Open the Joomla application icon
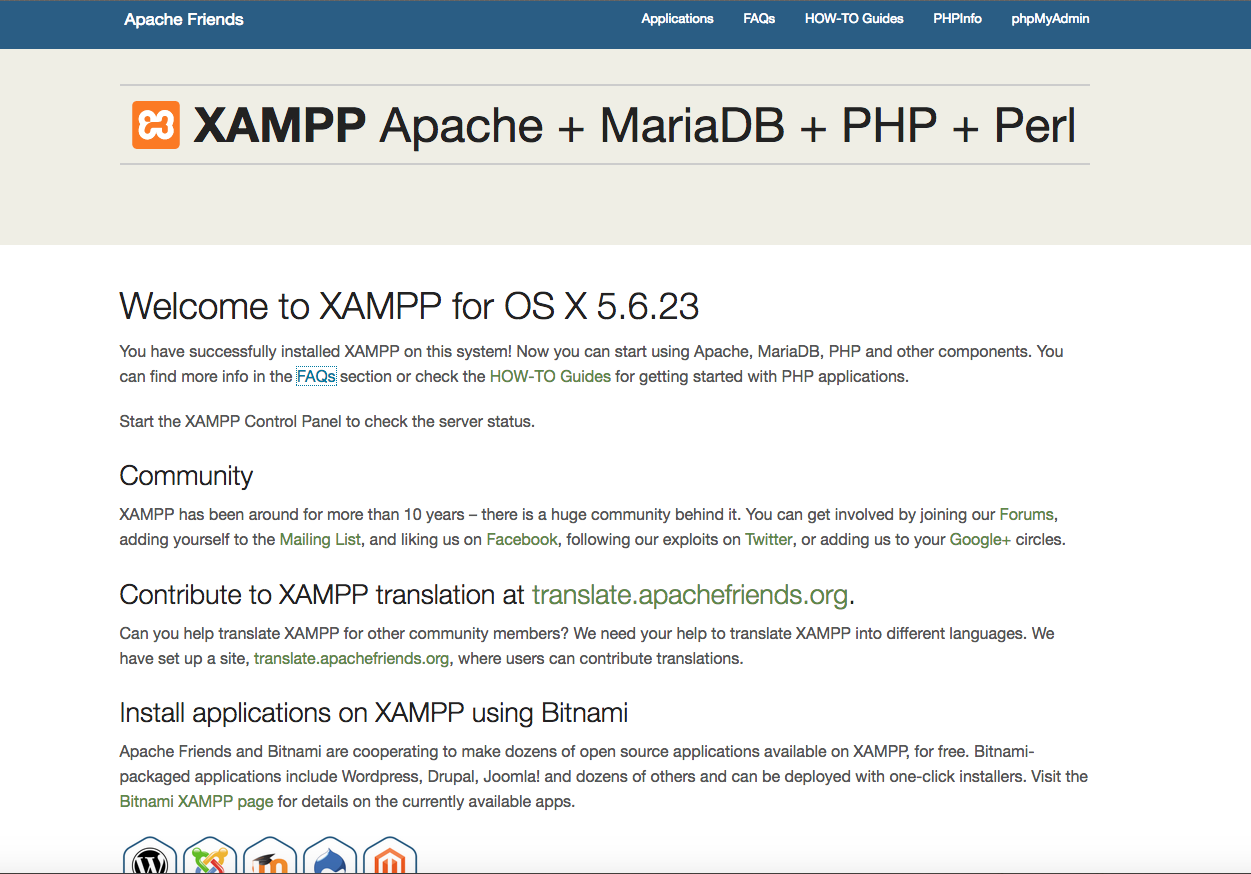Viewport: 1251px width, 874px height. click(x=210, y=856)
